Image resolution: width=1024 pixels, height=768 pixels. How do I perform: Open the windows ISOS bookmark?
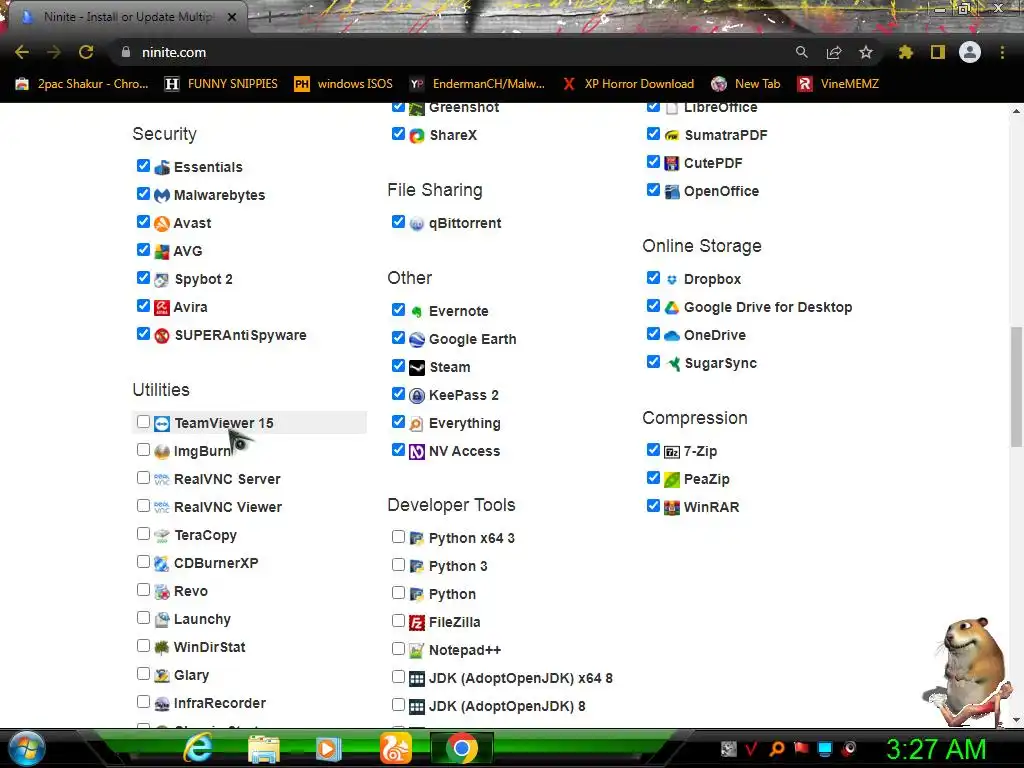click(x=344, y=84)
